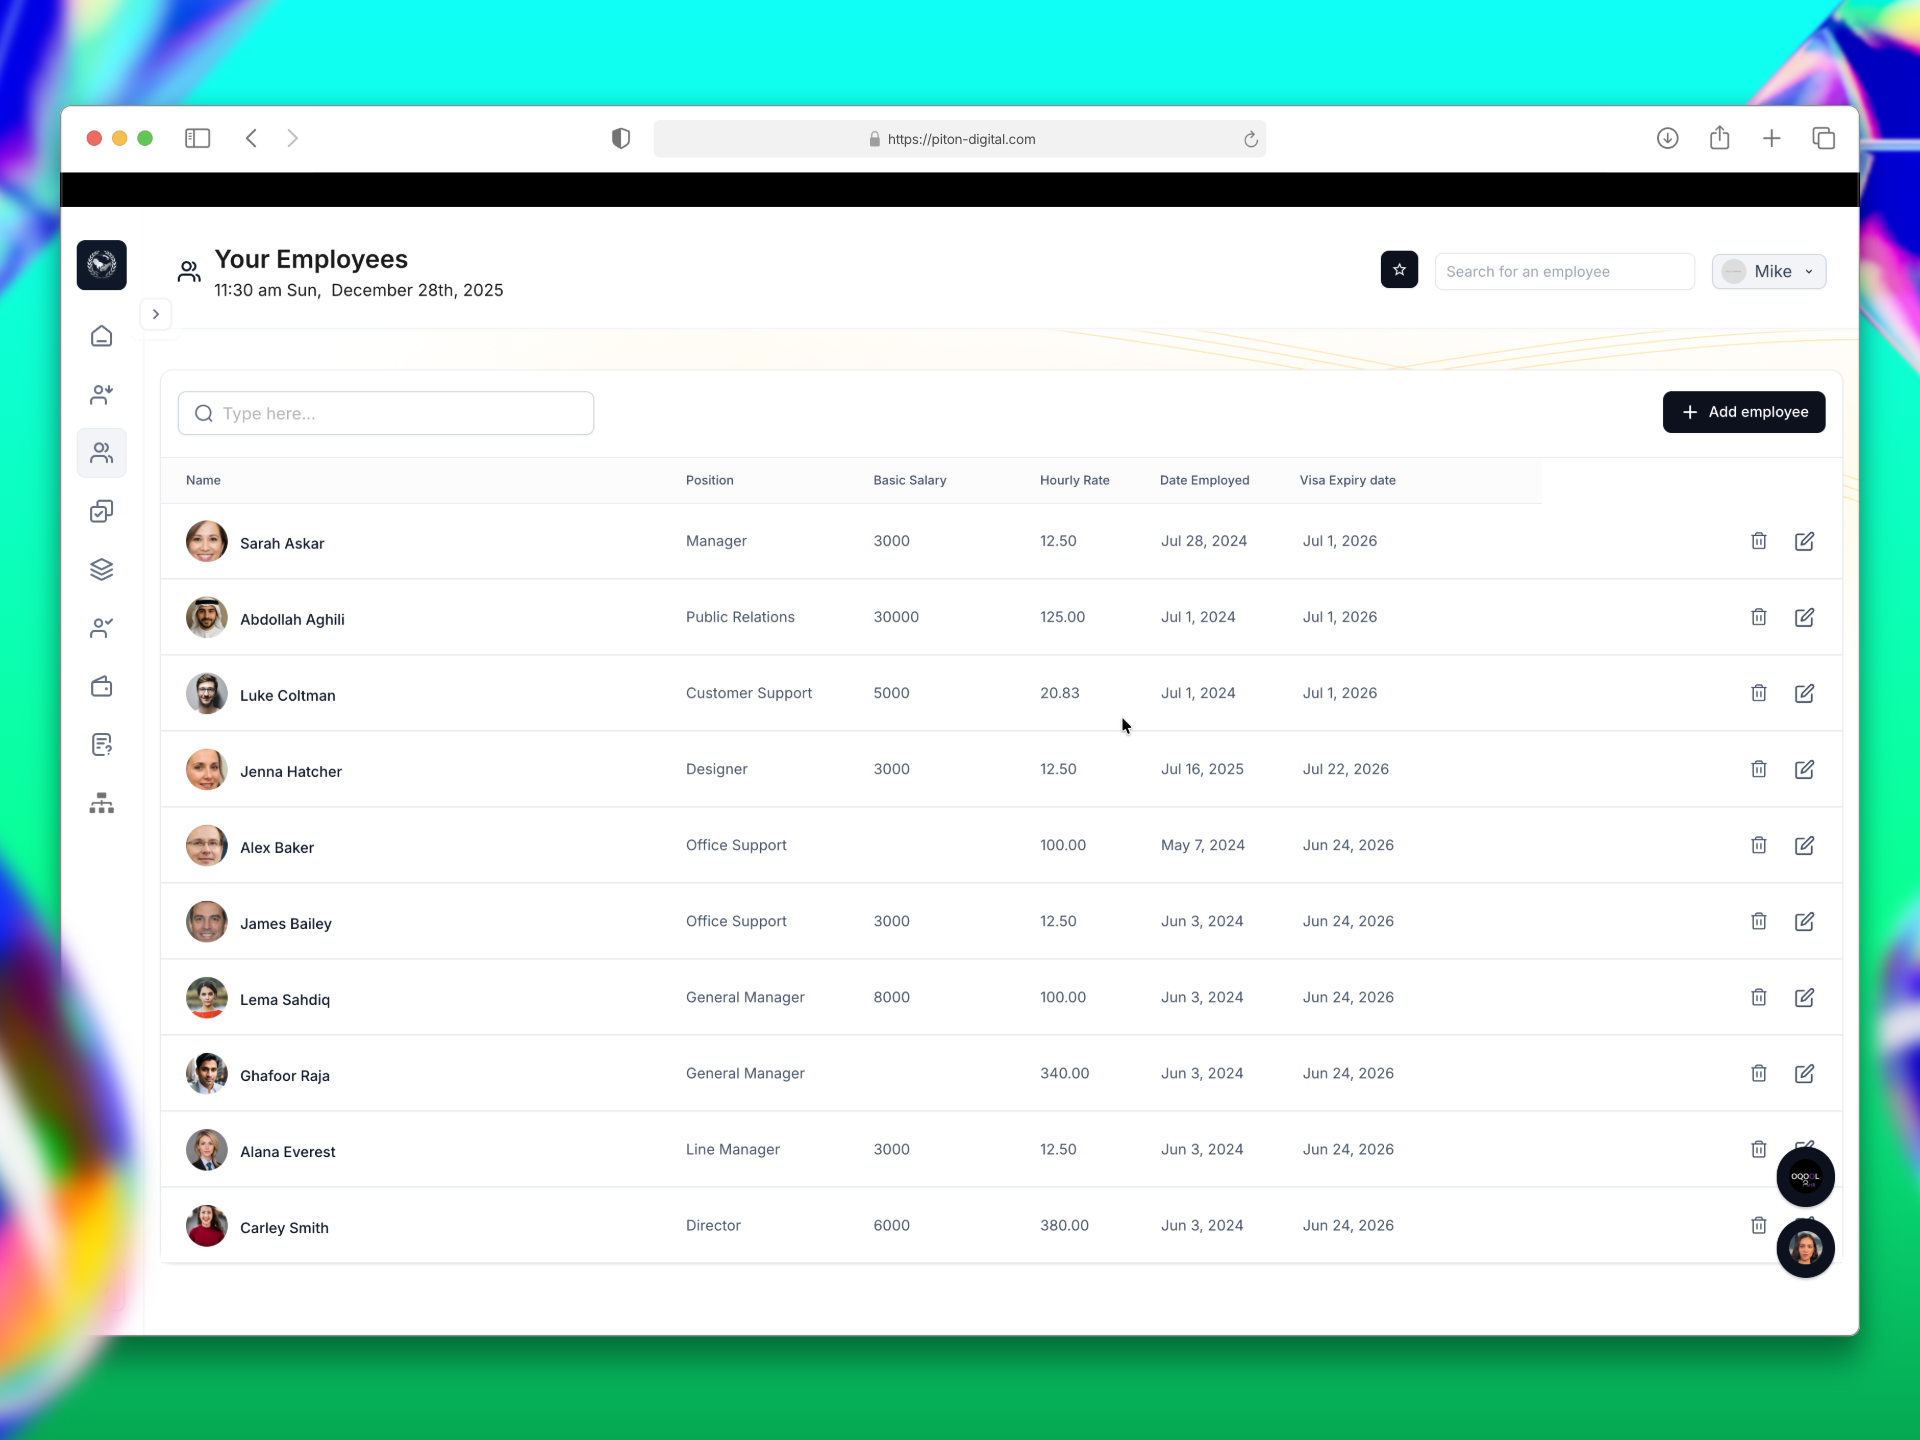Expand the sidebar using the chevron arrow
The height and width of the screenshot is (1440, 1920).
tap(155, 314)
